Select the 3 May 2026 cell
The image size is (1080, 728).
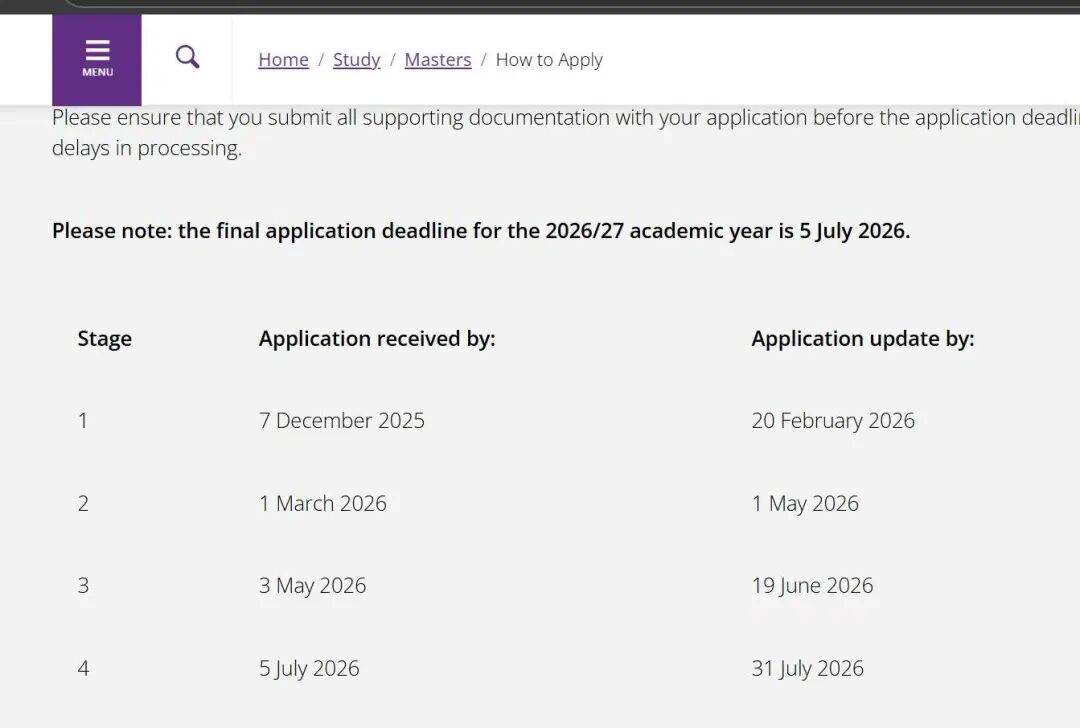(x=312, y=586)
